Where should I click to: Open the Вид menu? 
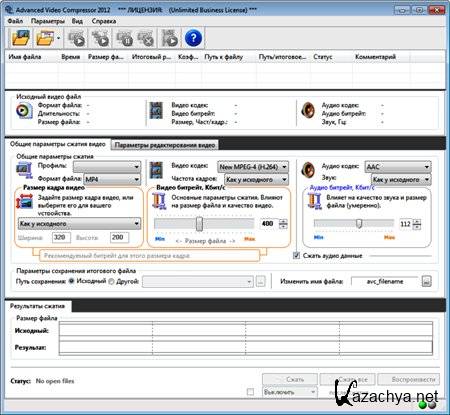coord(77,21)
